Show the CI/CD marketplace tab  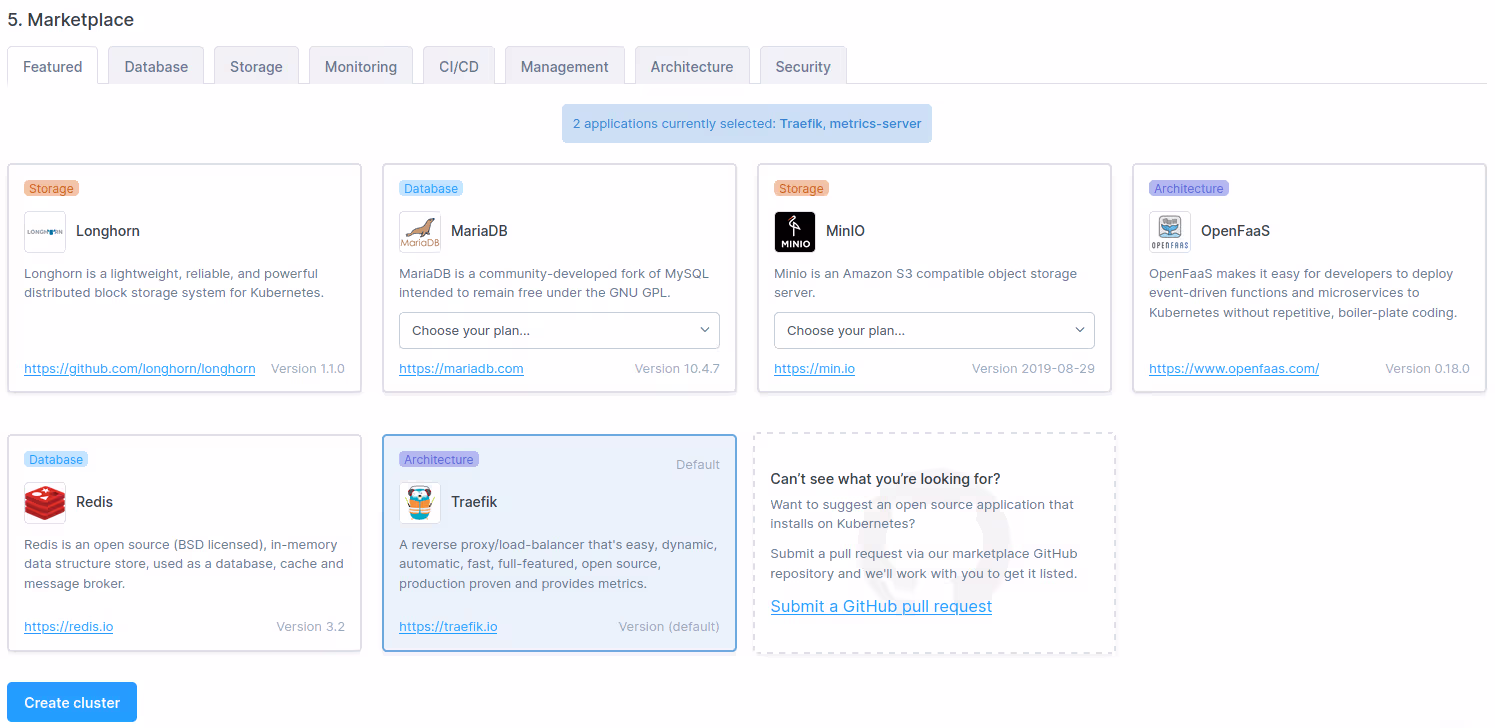pos(459,67)
